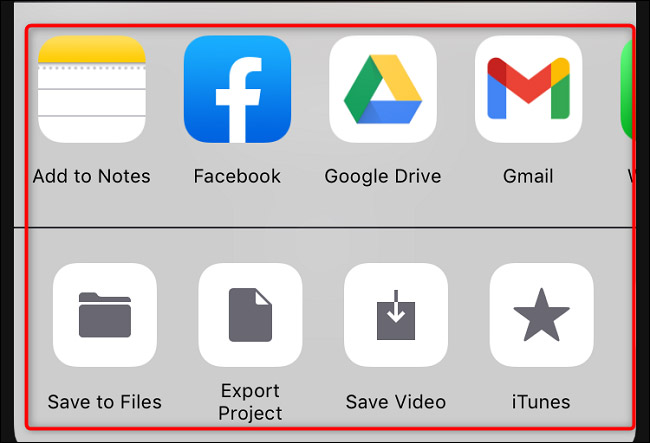Click the "Facebook" text label
The width and height of the screenshot is (650, 443).
pos(238,176)
